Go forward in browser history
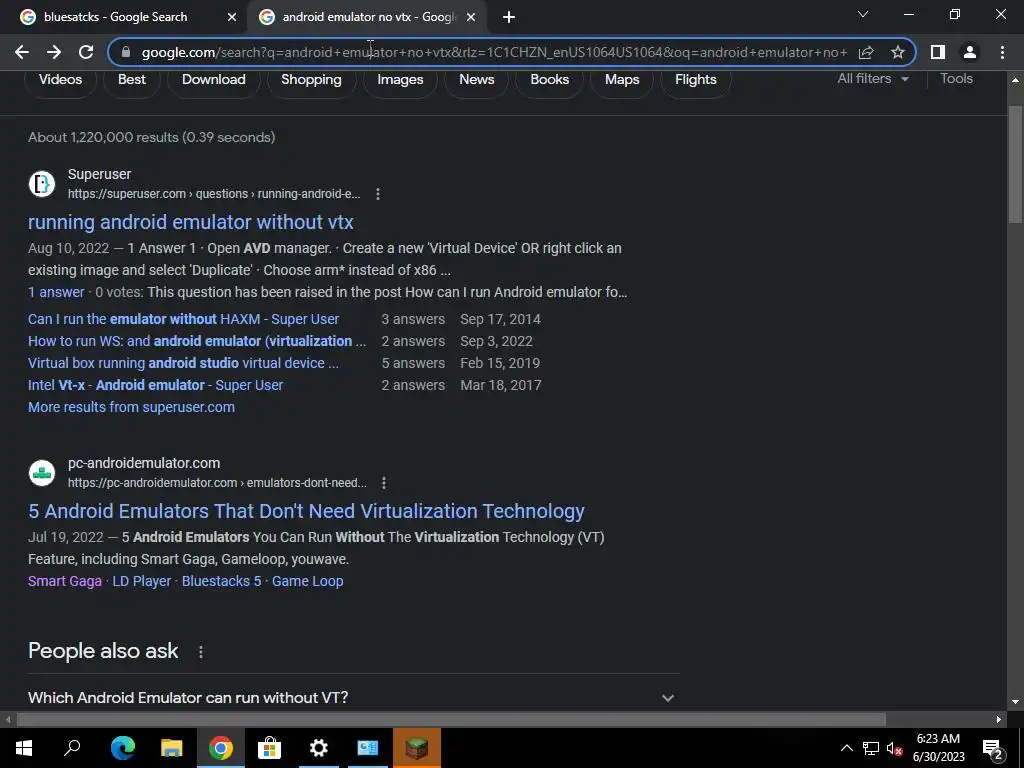This screenshot has width=1024, height=768. [x=54, y=52]
